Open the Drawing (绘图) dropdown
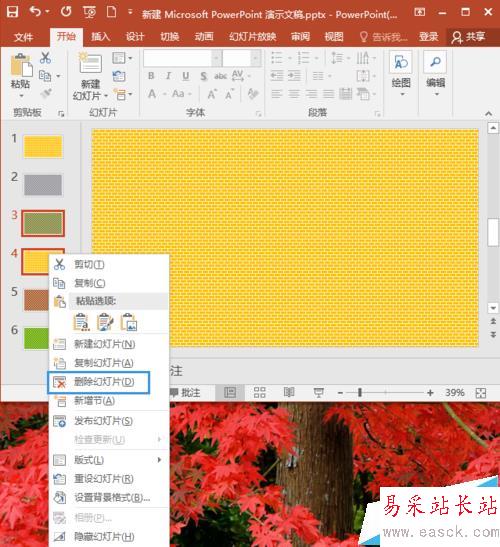The image size is (500, 547). pos(401,75)
